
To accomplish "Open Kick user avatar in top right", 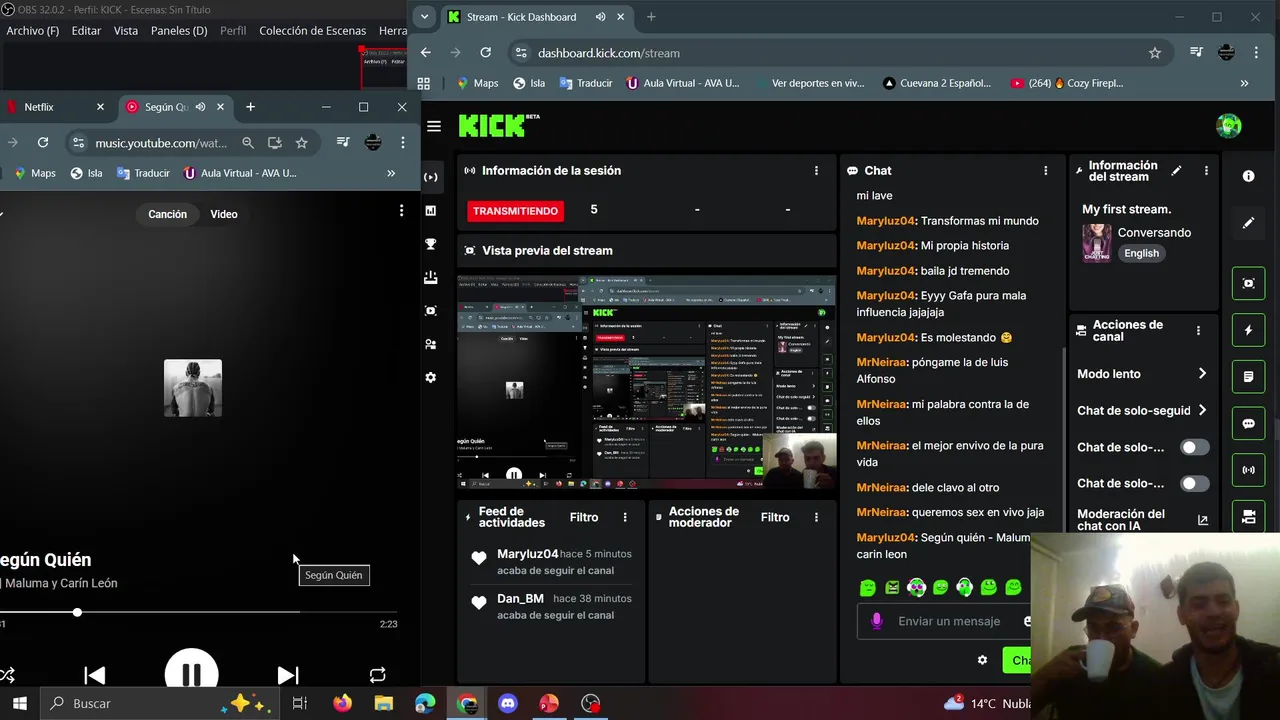I will point(1228,126).
